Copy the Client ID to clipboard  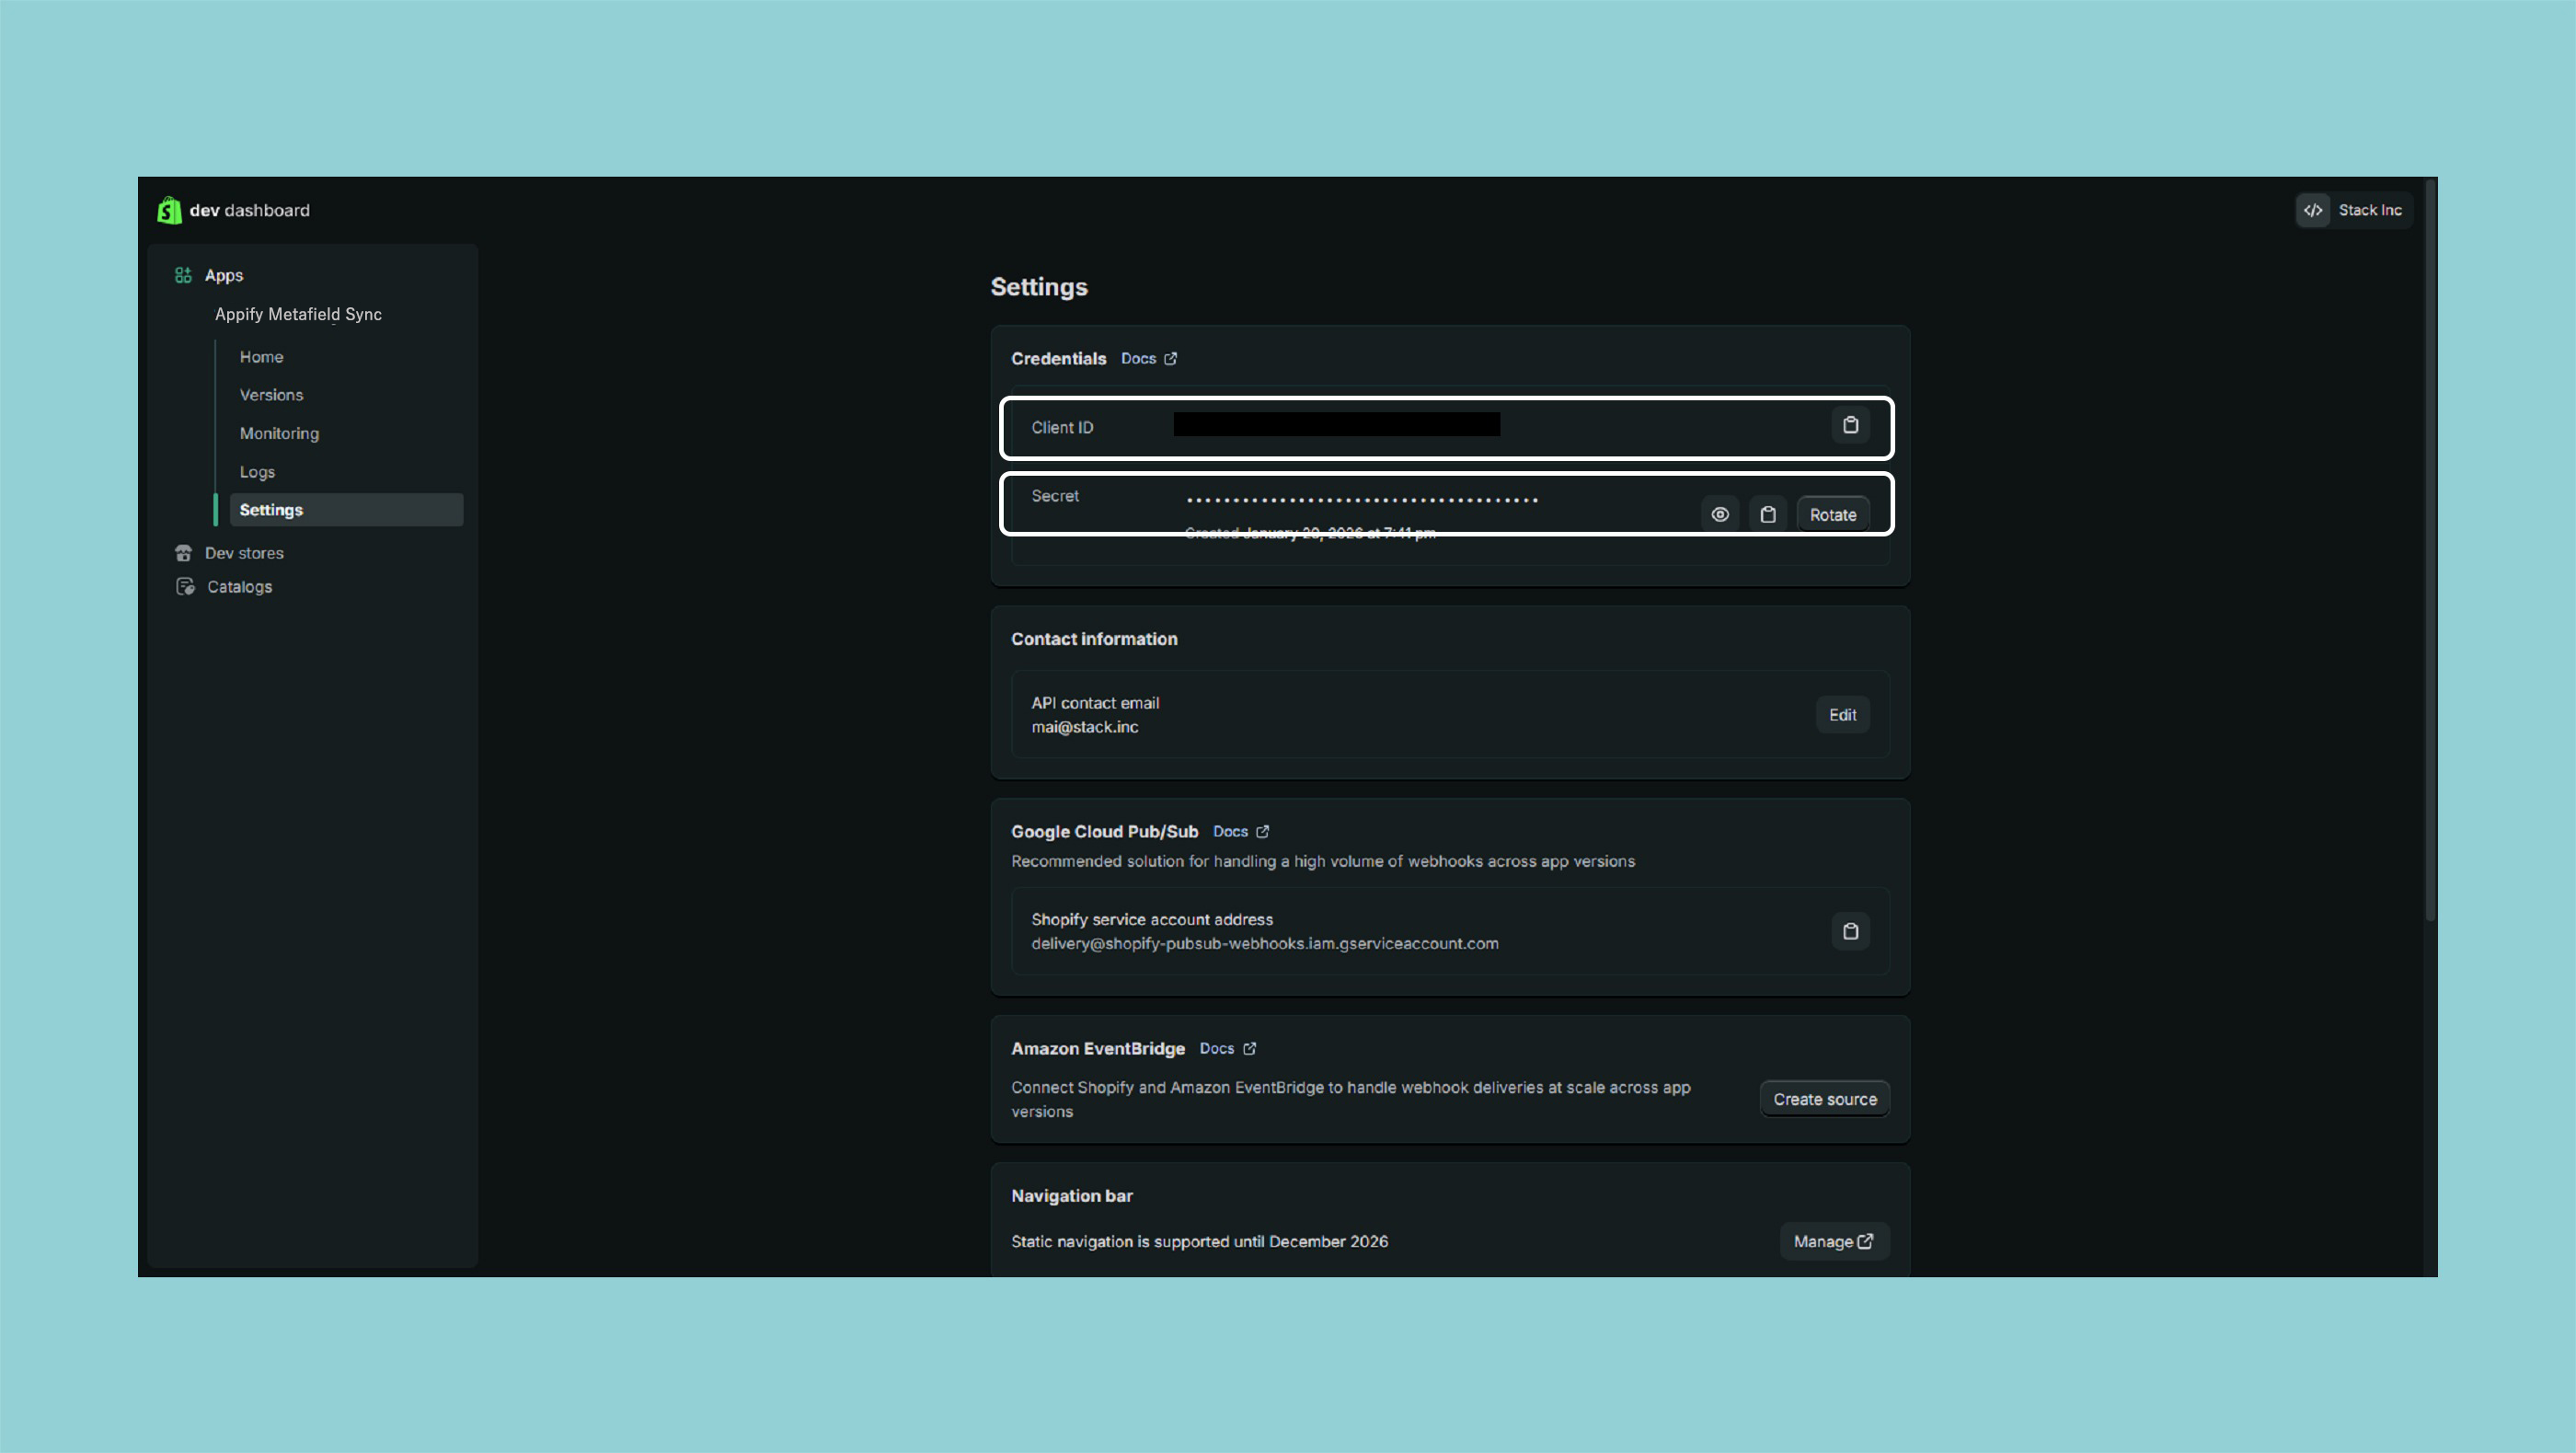tap(1850, 425)
